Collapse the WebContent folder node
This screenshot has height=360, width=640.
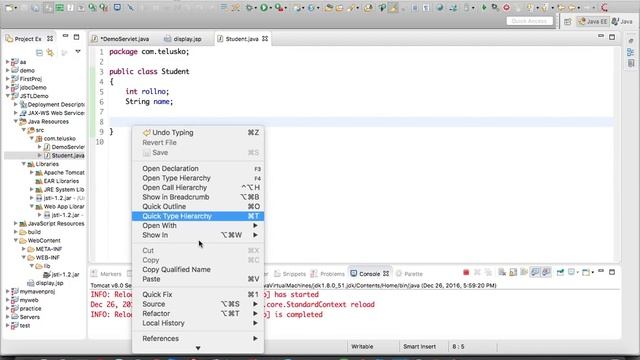tap(16, 240)
